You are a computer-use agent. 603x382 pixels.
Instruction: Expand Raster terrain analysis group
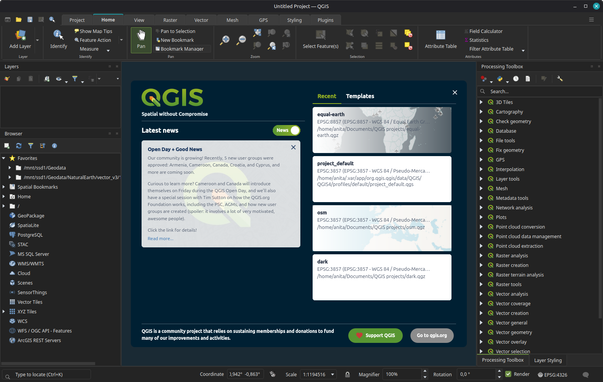coord(481,275)
